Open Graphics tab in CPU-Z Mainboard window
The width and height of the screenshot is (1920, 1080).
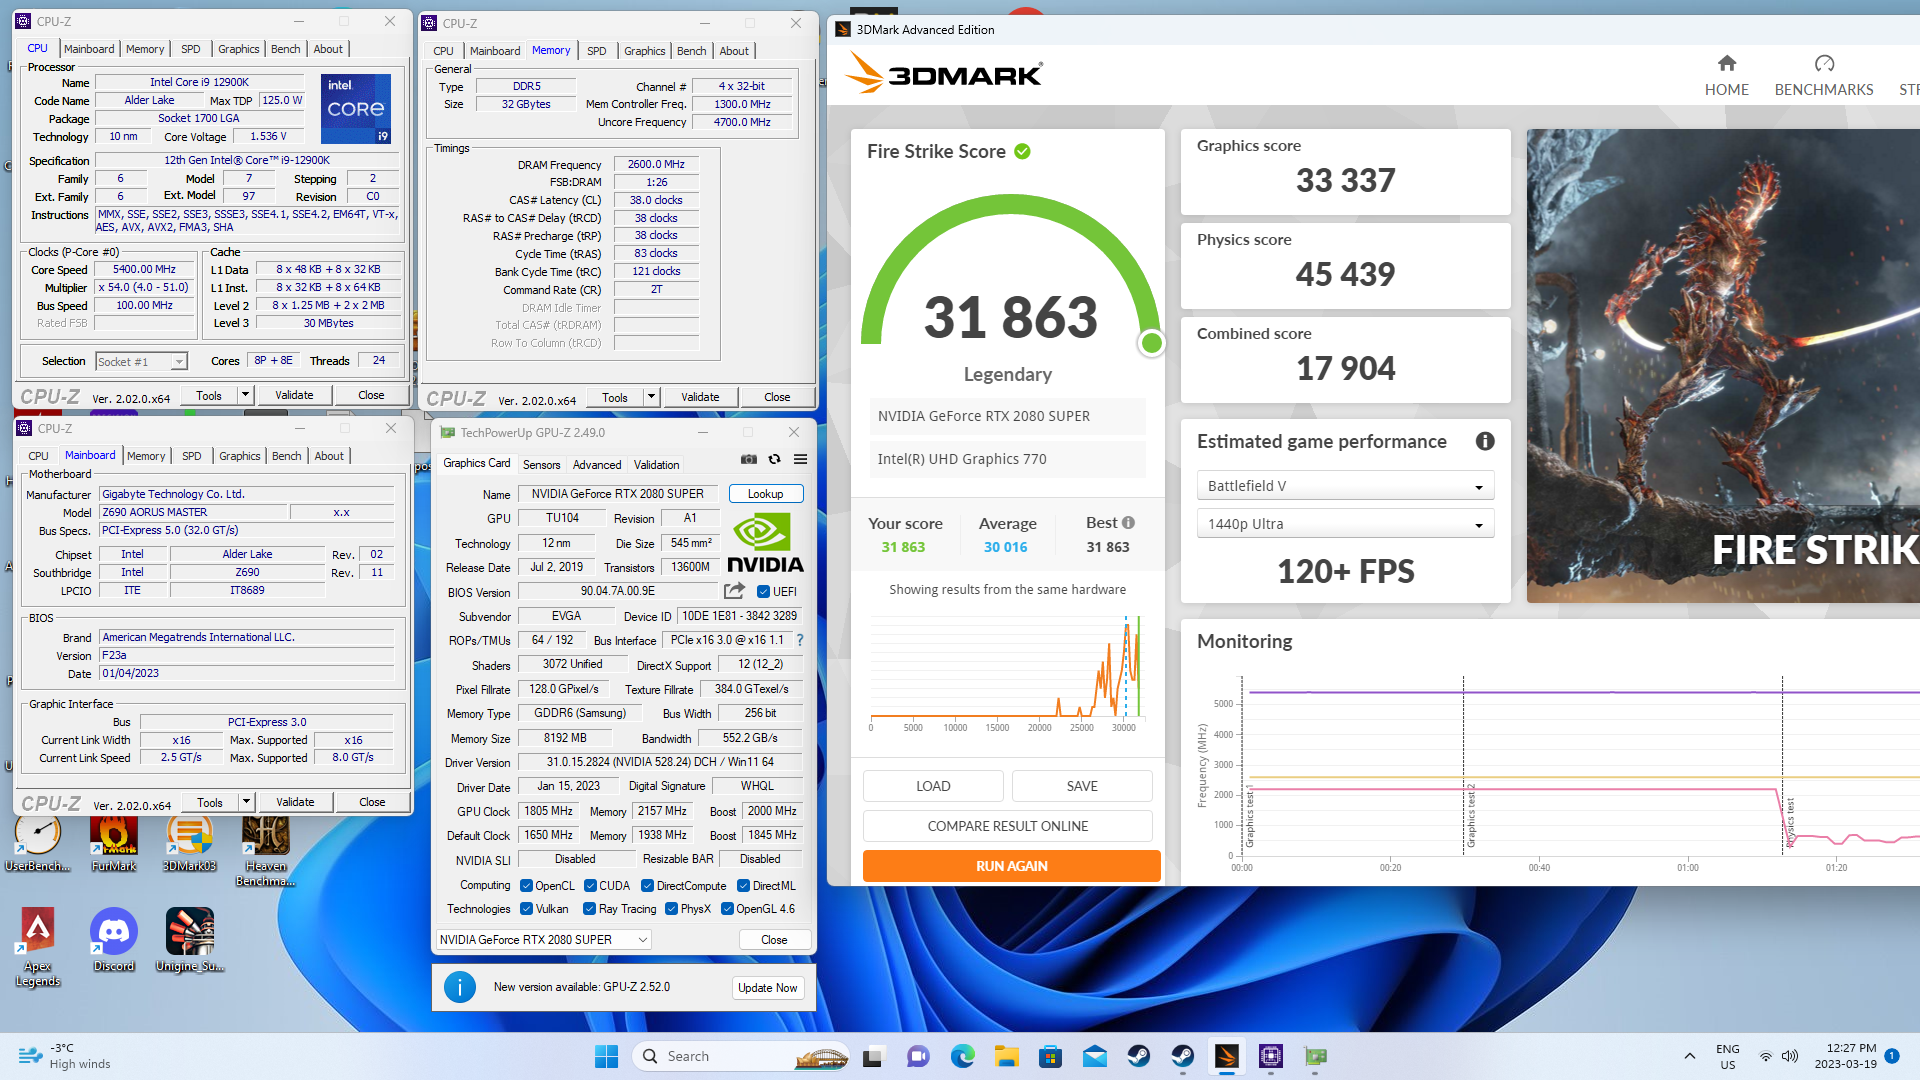click(x=240, y=456)
